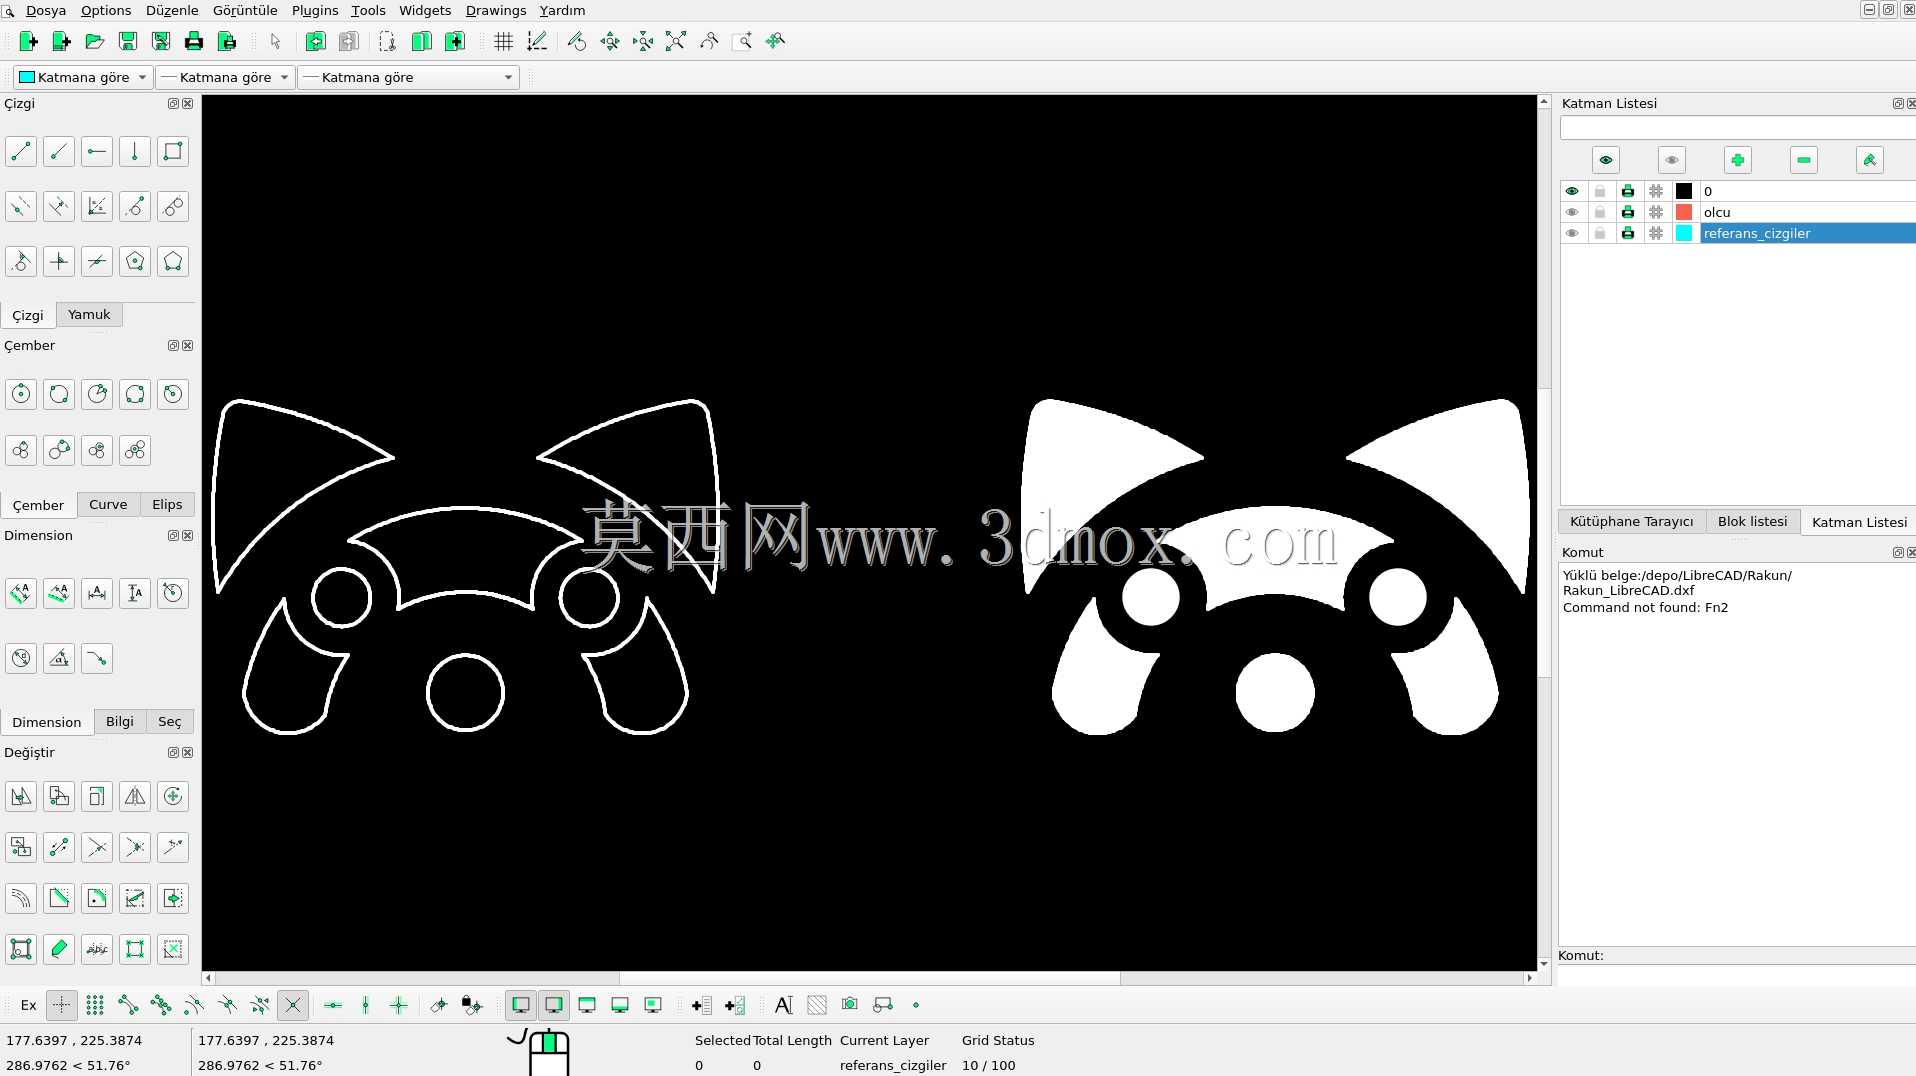
Task: Toggle the lock on layer 0
Action: [1600, 191]
